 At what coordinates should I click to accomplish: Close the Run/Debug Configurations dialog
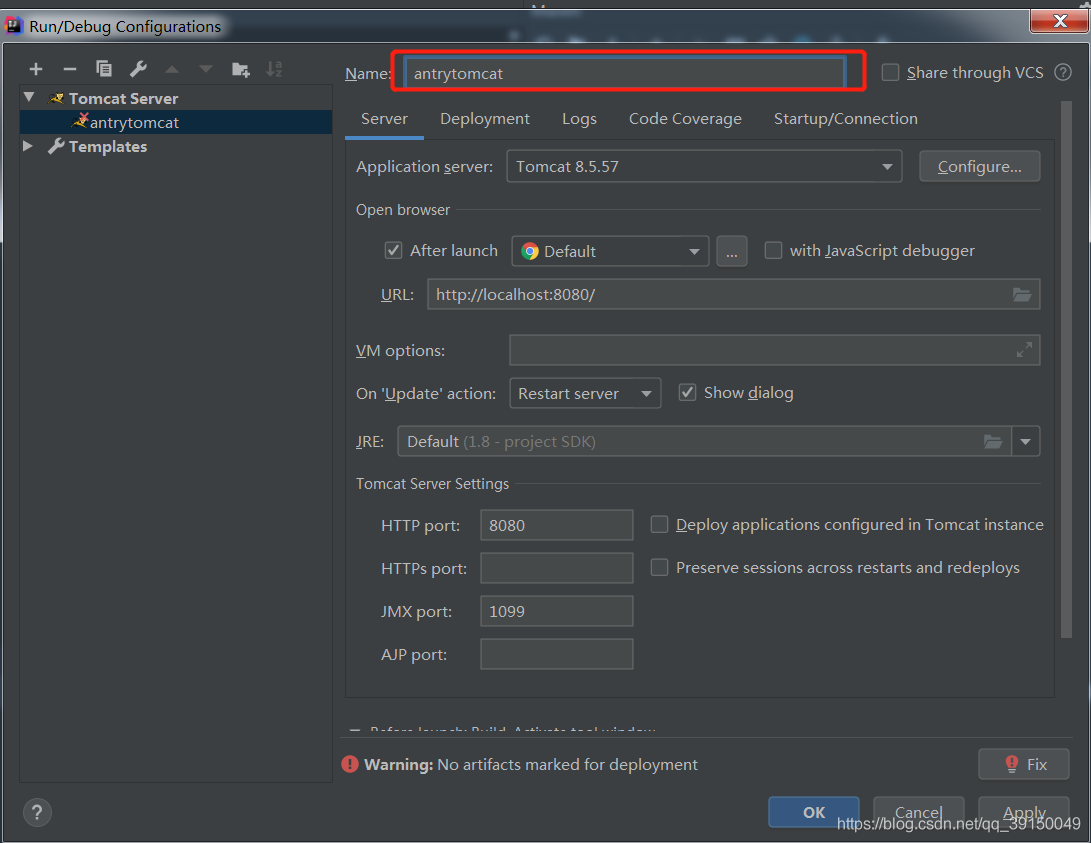point(1059,21)
